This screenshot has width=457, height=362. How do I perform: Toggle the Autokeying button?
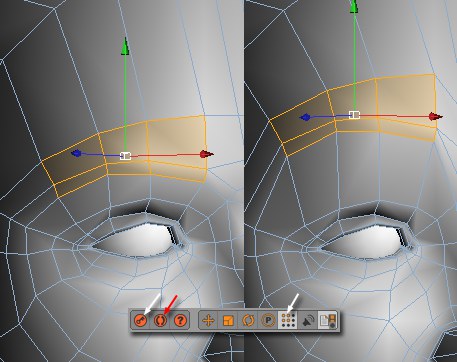(x=160, y=321)
